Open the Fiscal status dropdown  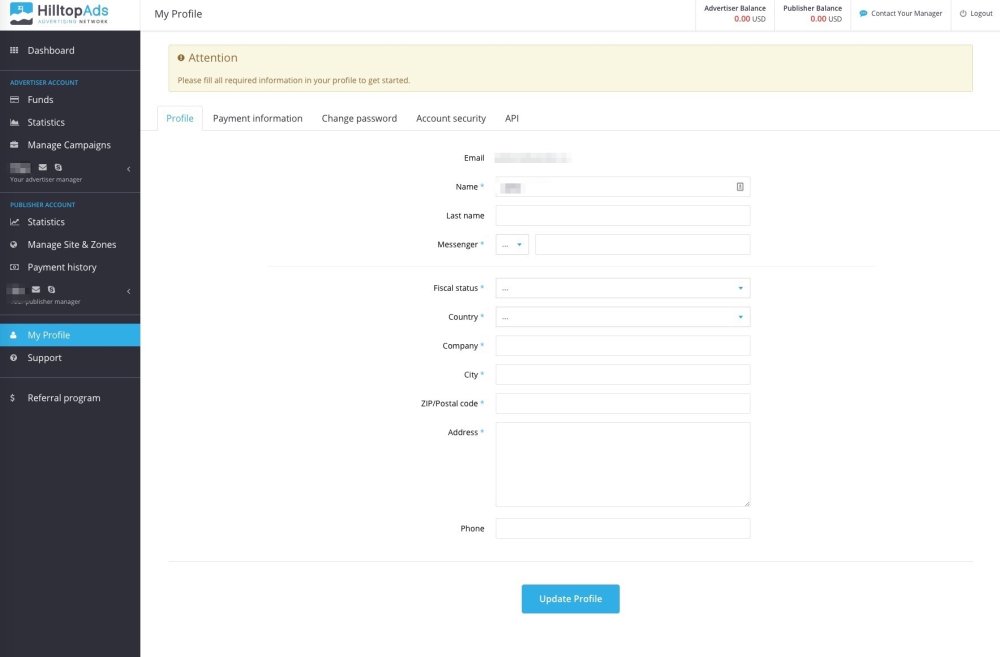coord(622,288)
